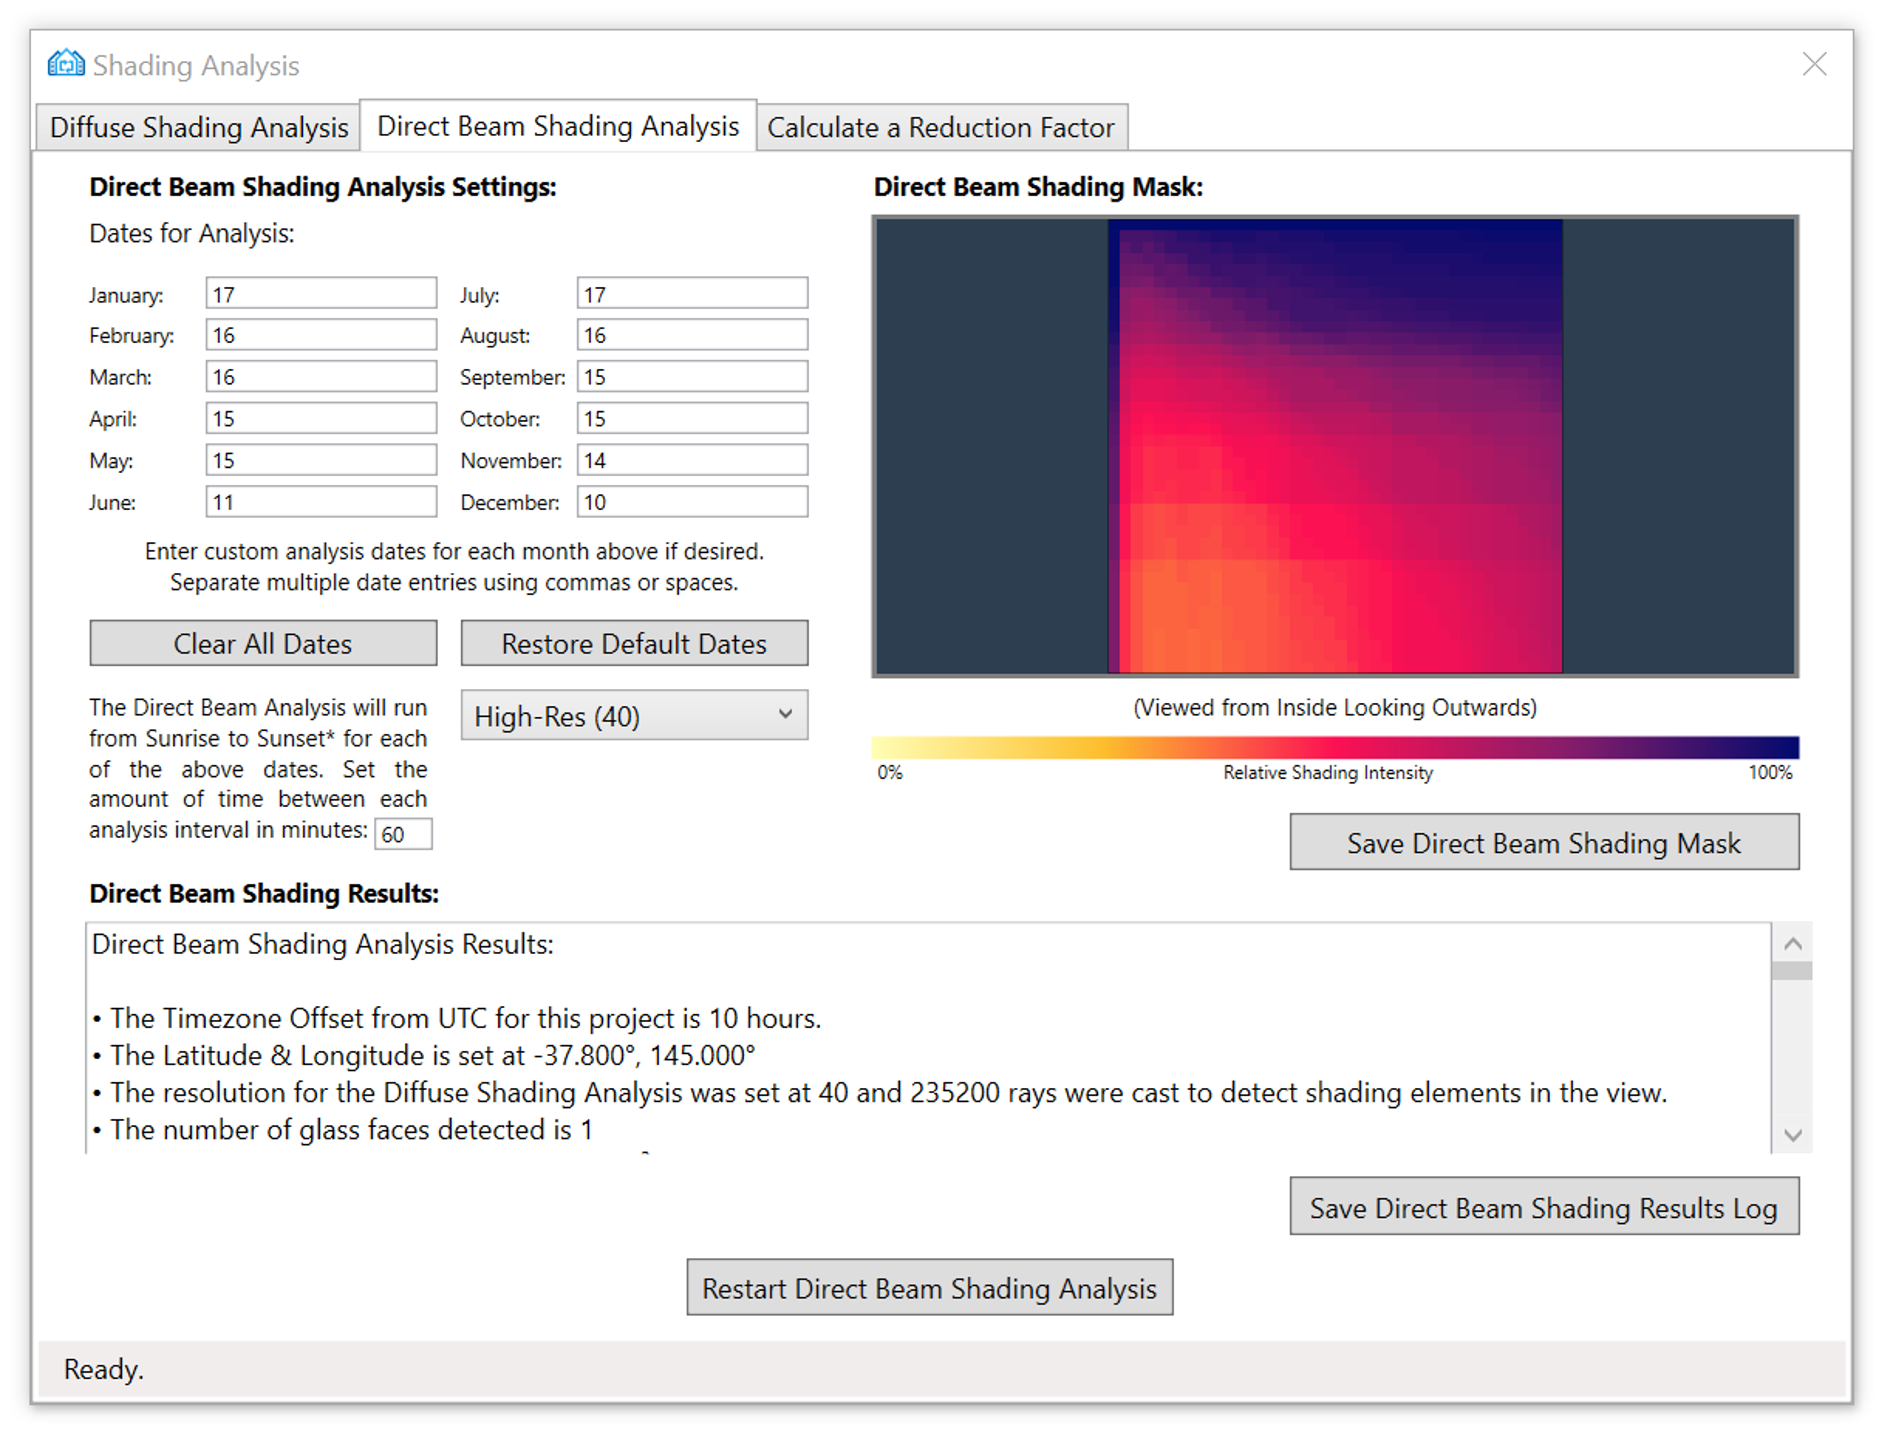This screenshot has height=1443, width=1888.
Task: Click Clear All Dates
Action: (262, 643)
